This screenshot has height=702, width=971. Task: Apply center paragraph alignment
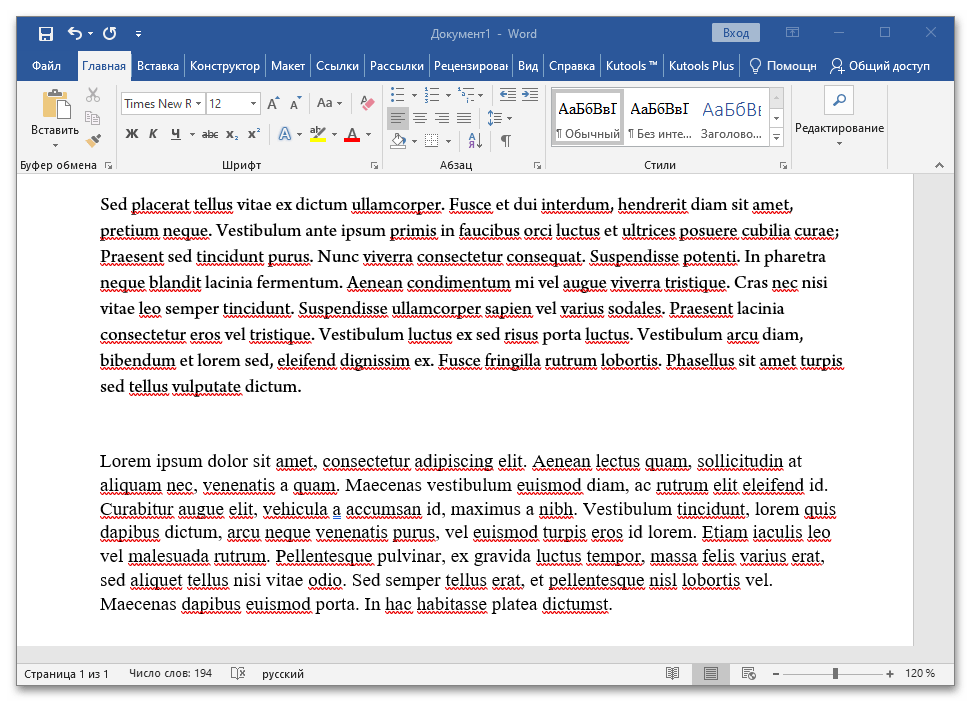coord(420,118)
